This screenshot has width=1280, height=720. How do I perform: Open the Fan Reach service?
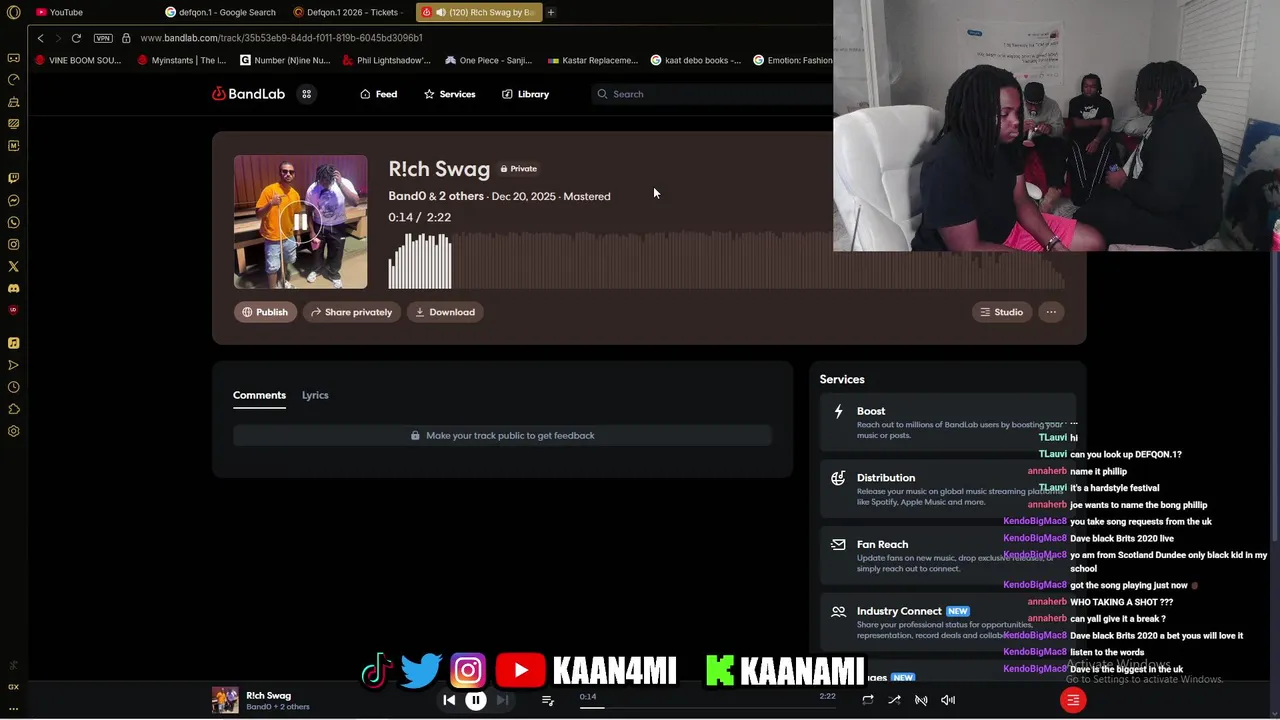click(947, 556)
